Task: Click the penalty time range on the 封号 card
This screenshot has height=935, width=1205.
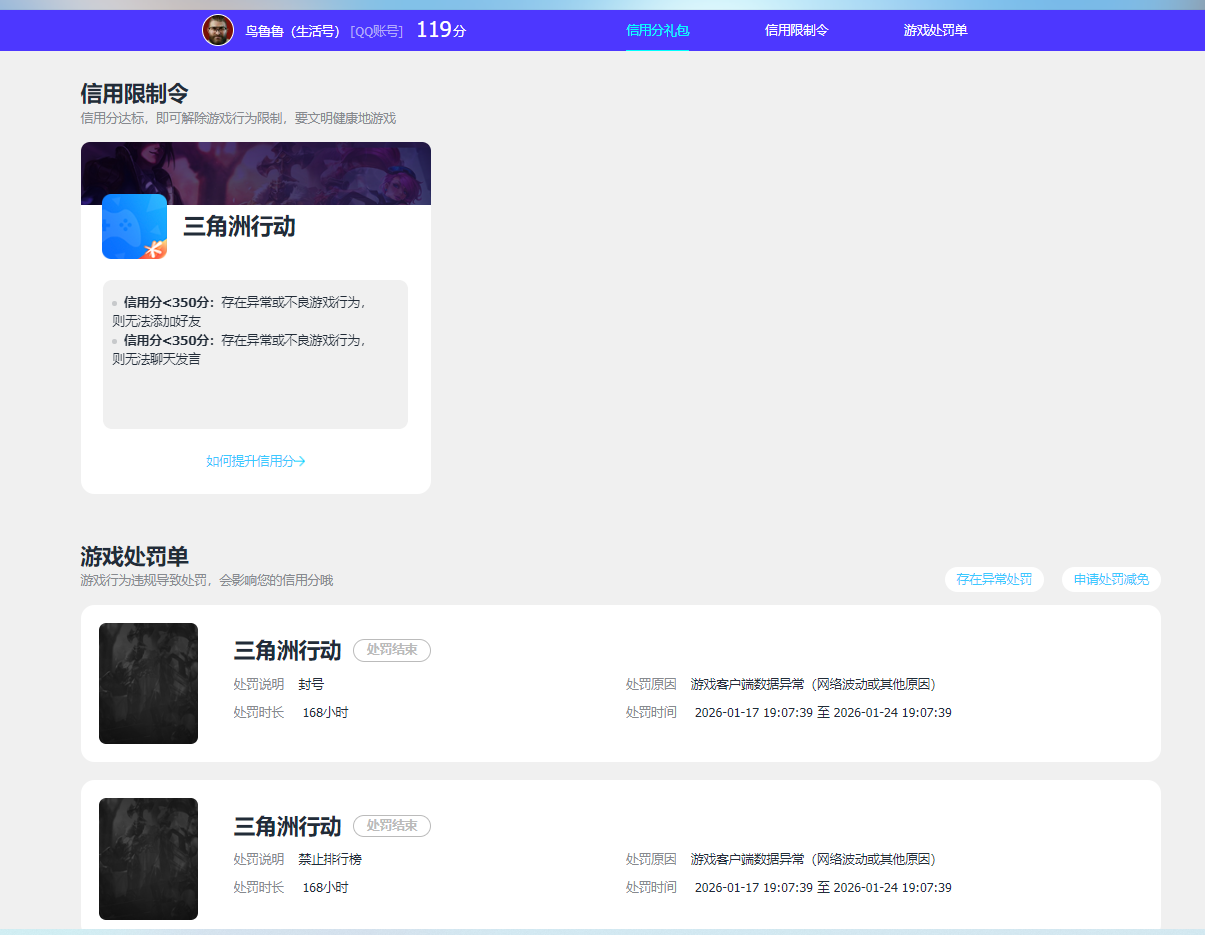Action: 823,713
